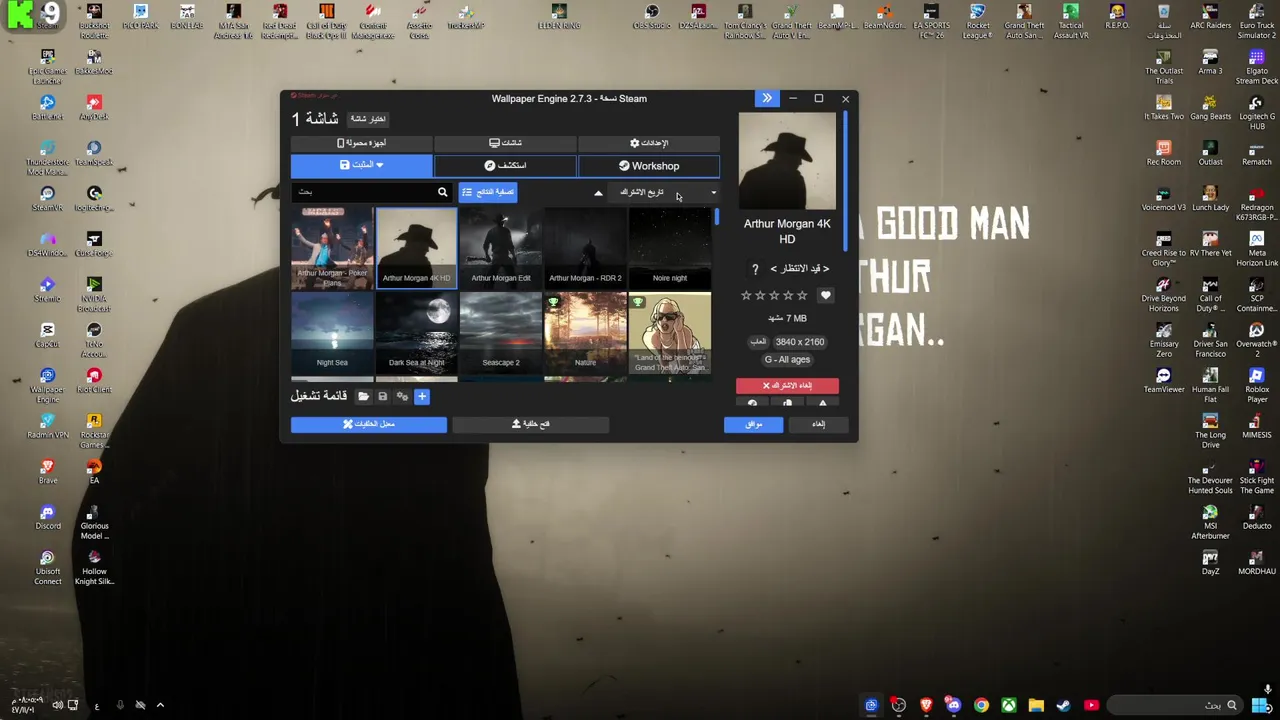Click the Windows Start button
Viewport: 1280px width, 720px height.
pyautogui.click(x=1259, y=705)
